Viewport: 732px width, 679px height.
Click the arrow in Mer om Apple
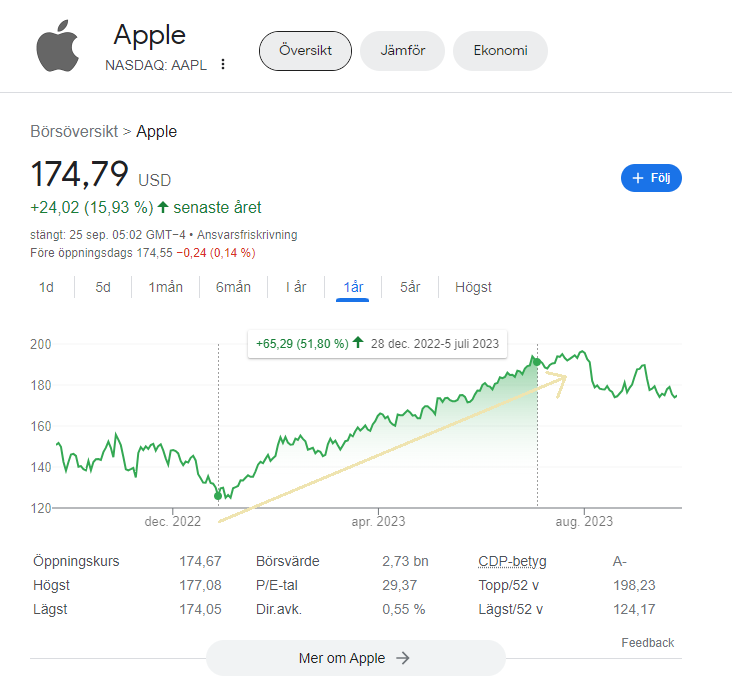click(x=403, y=658)
